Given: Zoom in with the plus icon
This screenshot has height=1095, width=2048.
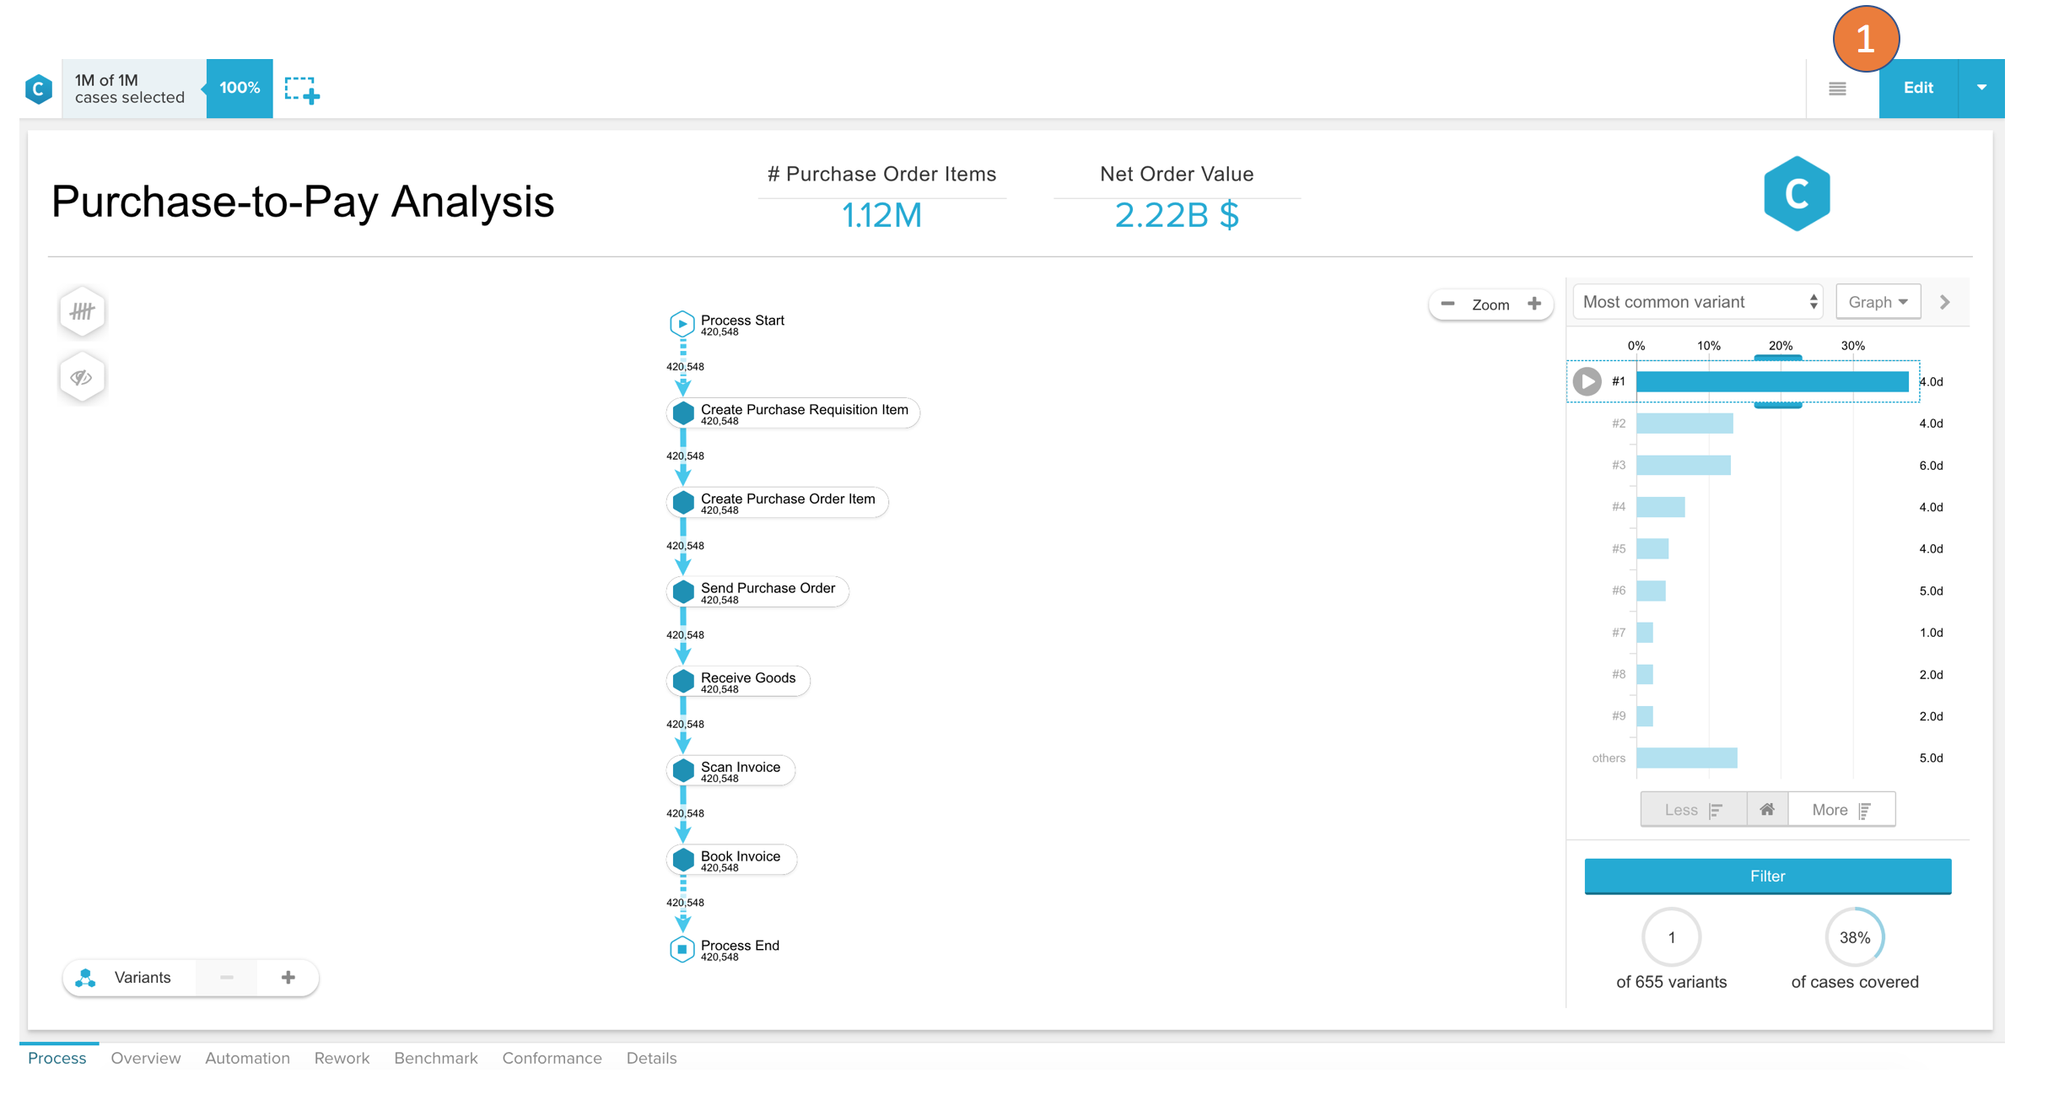Looking at the screenshot, I should pos(1534,304).
